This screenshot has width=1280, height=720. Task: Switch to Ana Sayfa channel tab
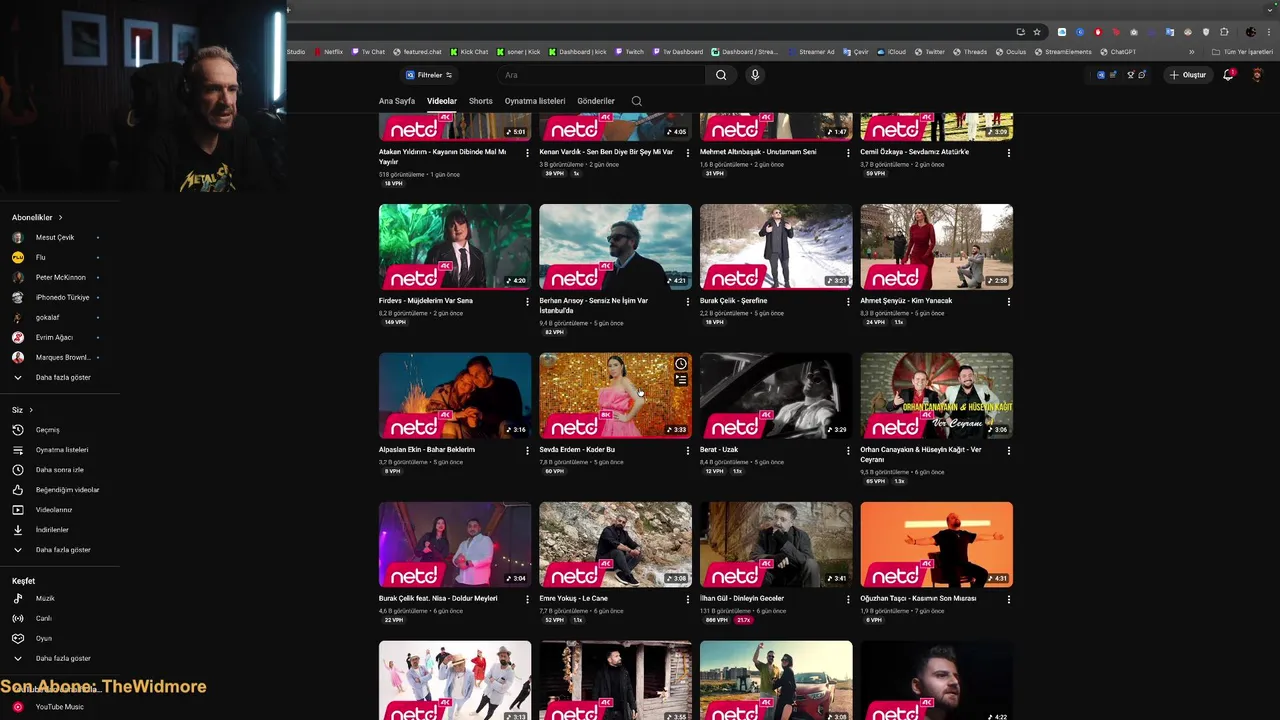point(397,101)
